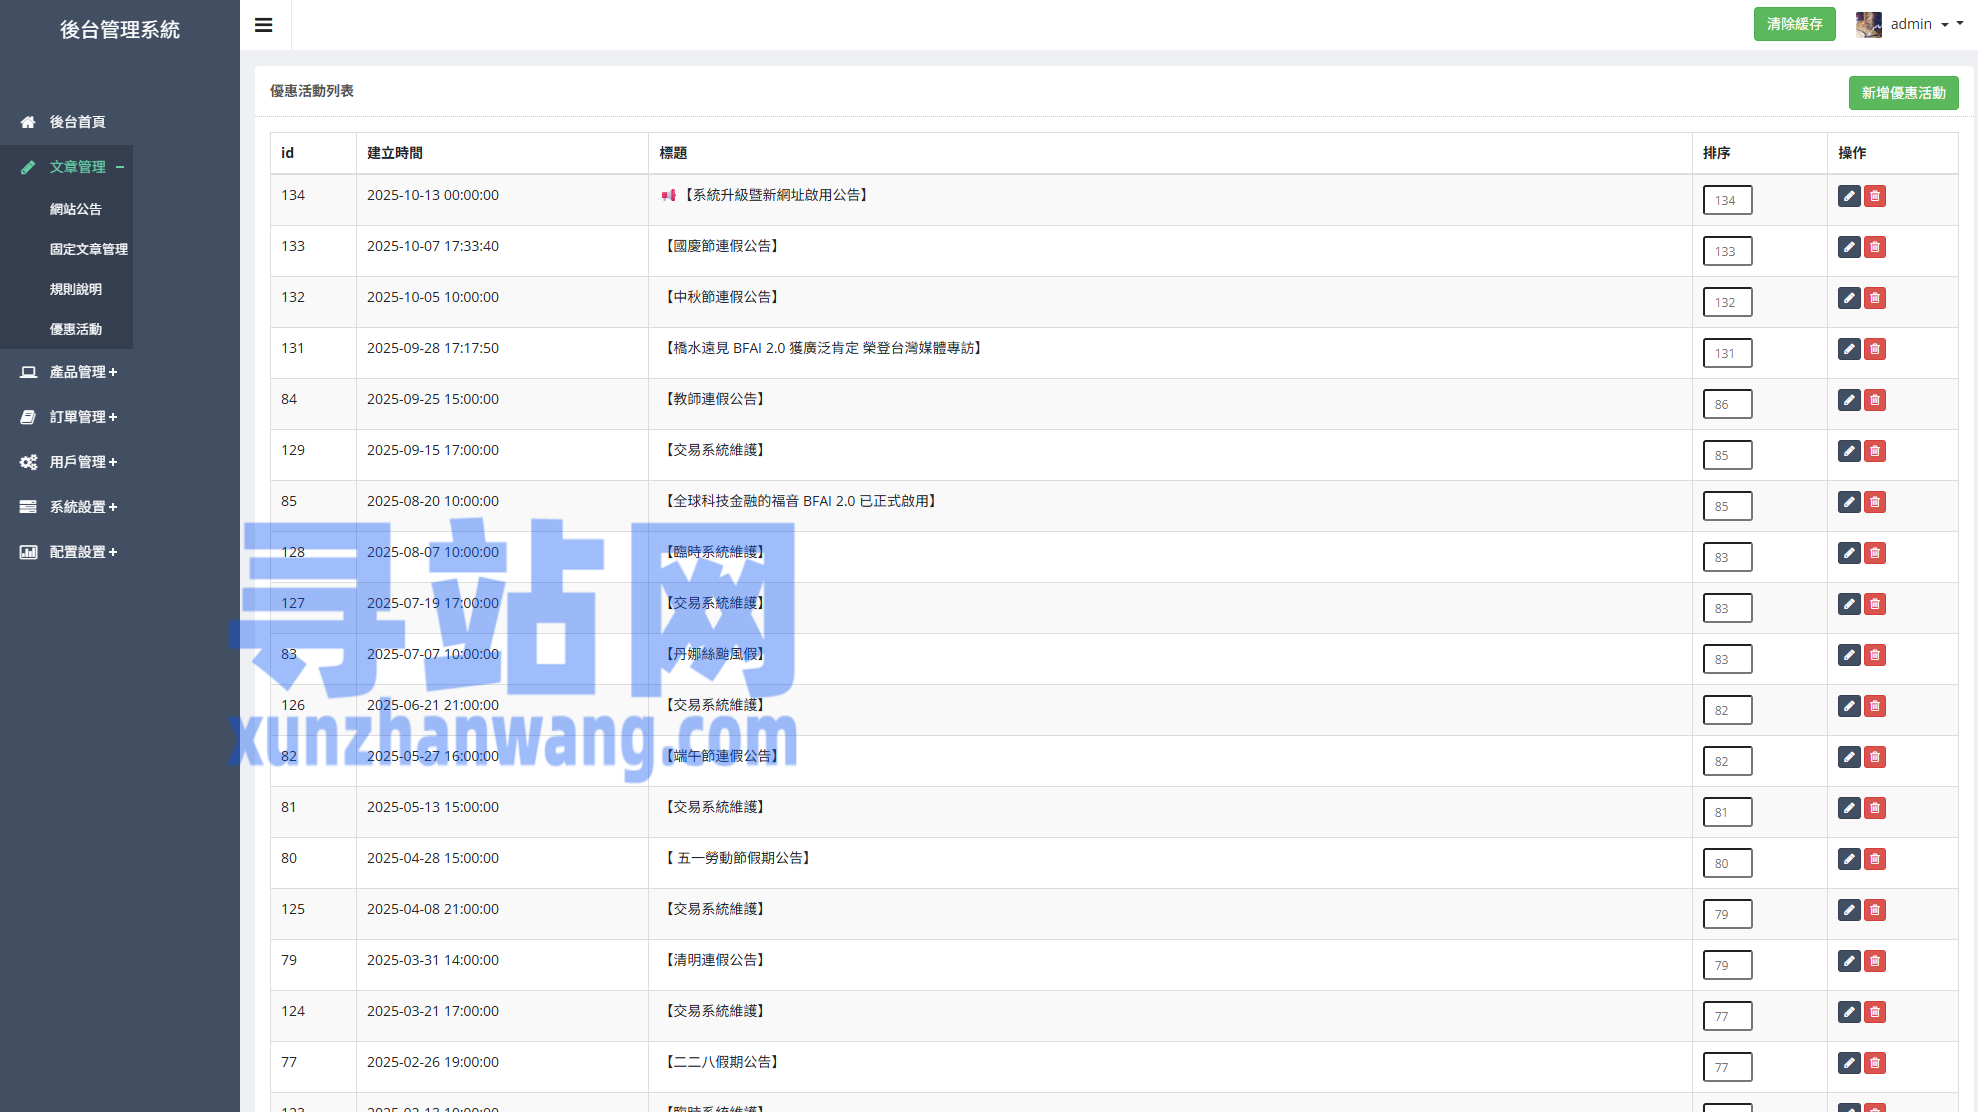This screenshot has width=1978, height=1112.
Task: Click the 清除緩存 button
Action: pos(1794,24)
